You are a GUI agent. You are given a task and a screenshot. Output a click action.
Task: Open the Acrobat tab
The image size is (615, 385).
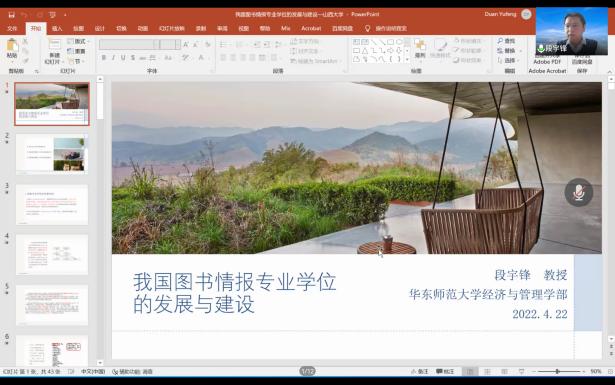pos(311,28)
